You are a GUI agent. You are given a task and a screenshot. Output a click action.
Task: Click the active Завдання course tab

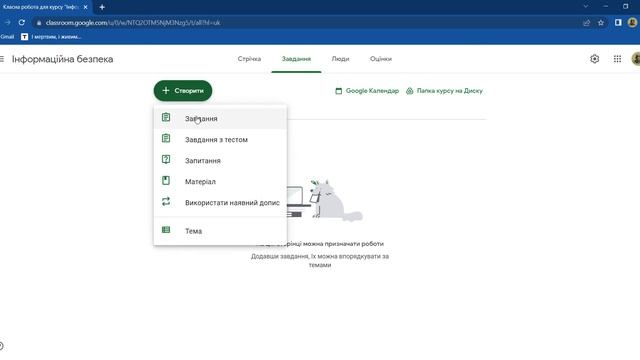click(x=296, y=59)
